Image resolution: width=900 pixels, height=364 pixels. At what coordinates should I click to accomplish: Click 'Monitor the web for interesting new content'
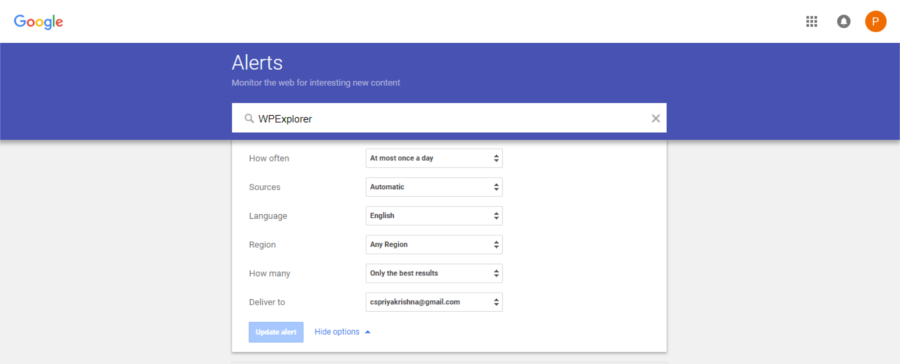click(316, 83)
